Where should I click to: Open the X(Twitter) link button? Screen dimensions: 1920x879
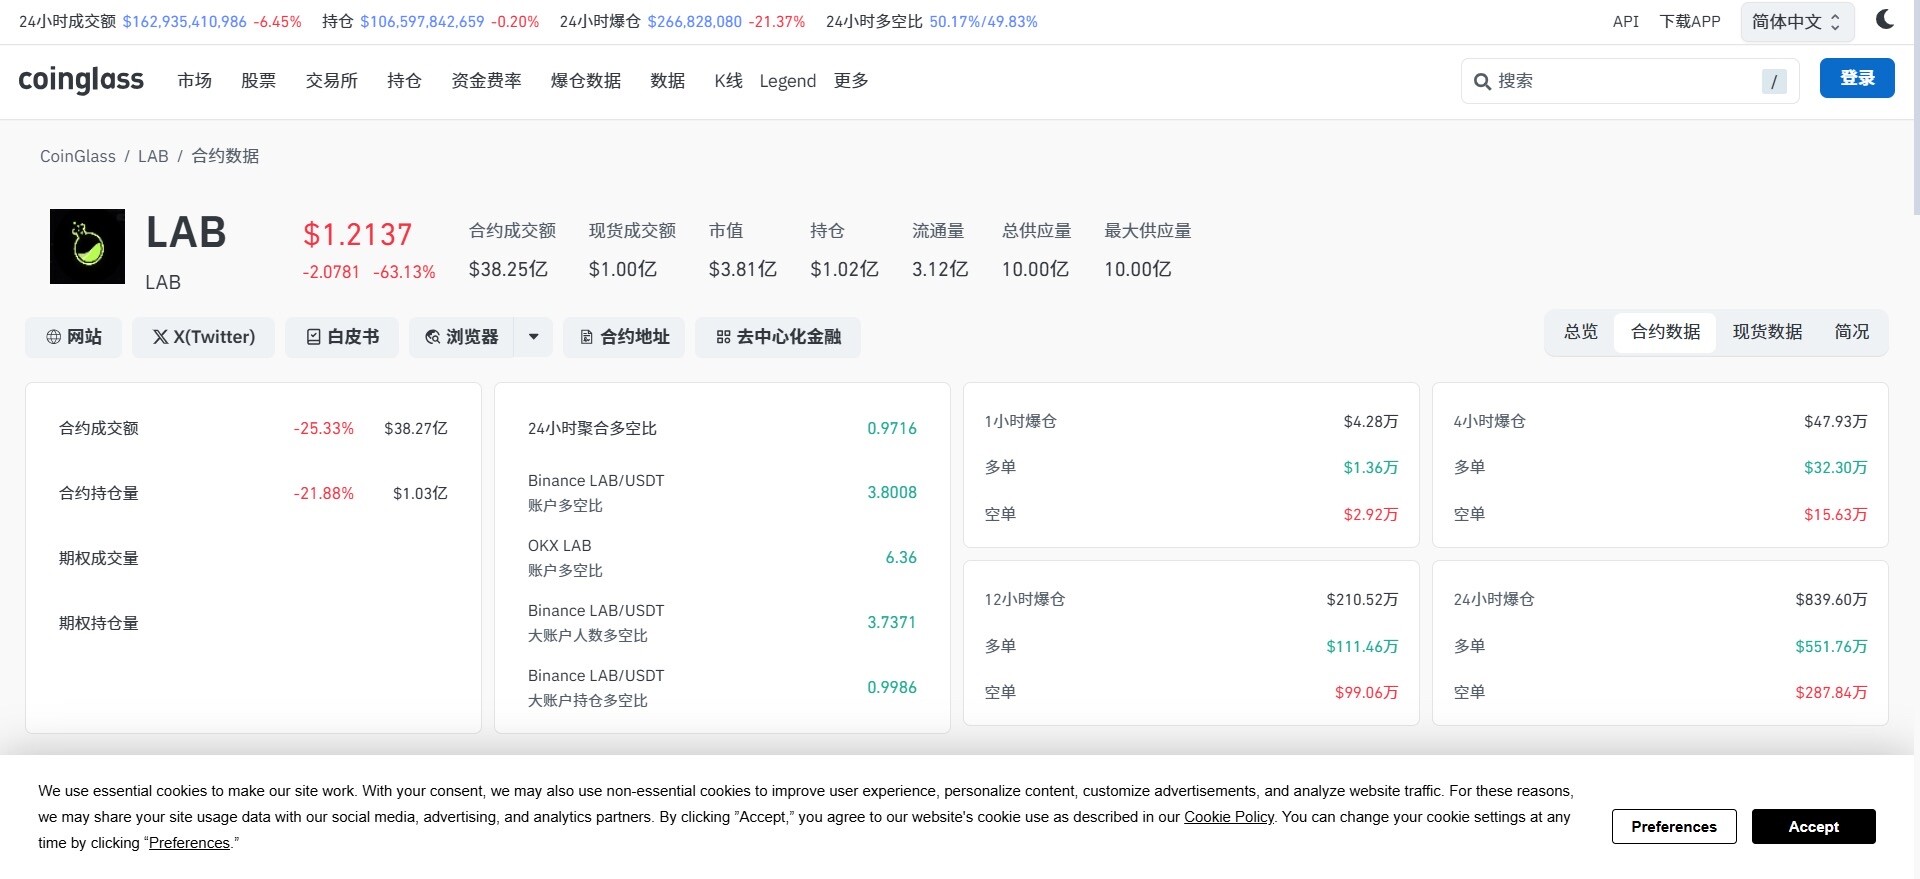[204, 337]
